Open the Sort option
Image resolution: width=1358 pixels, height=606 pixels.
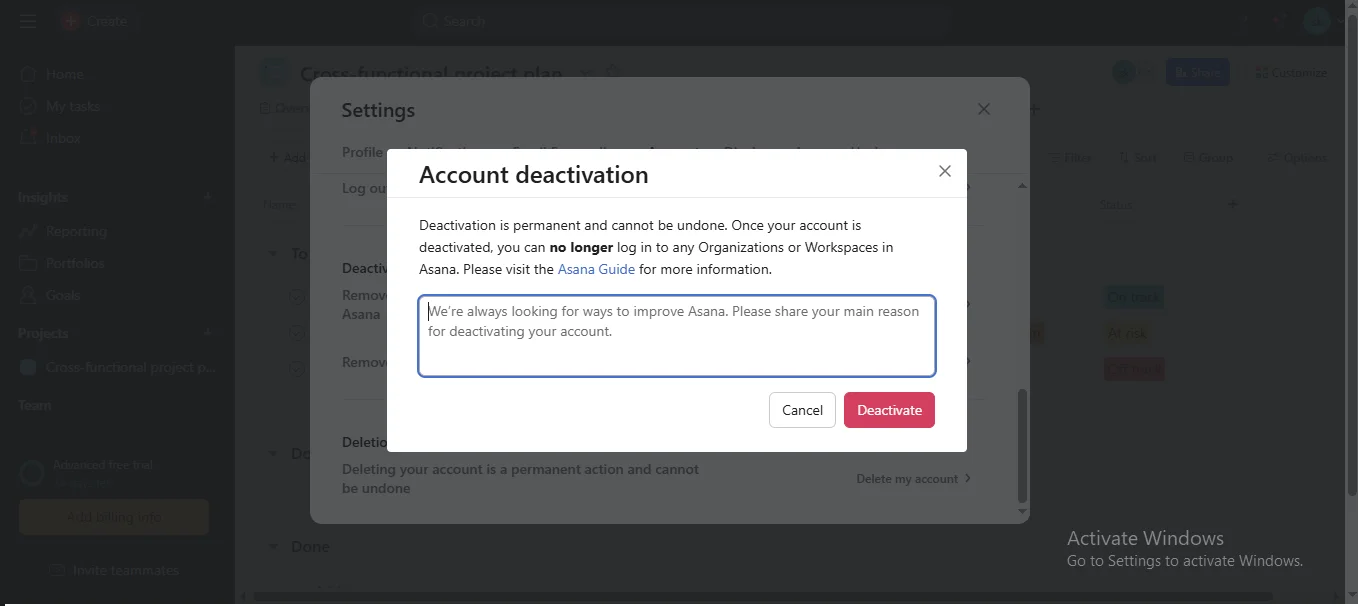1137,157
